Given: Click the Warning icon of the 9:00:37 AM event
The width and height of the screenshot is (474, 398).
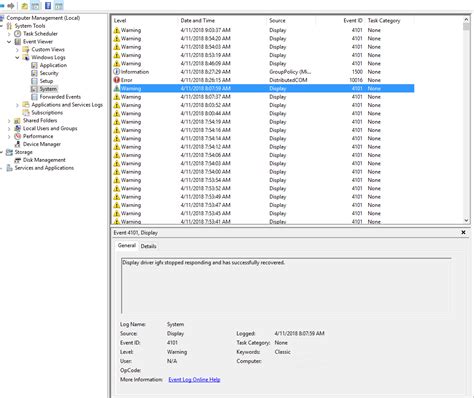Looking at the screenshot, I should (116, 30).
